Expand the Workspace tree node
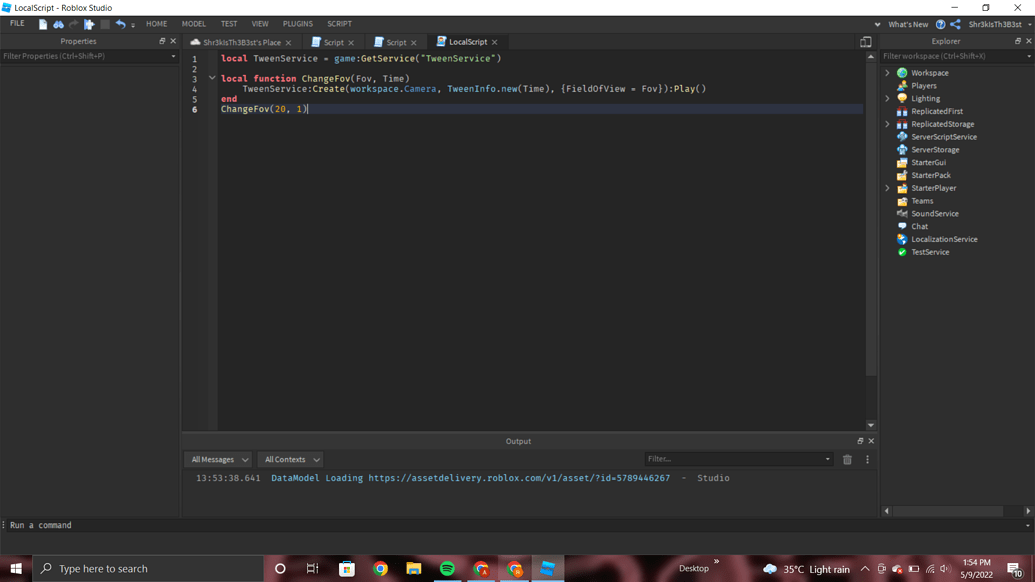Viewport: 1035px width, 582px height. click(887, 73)
